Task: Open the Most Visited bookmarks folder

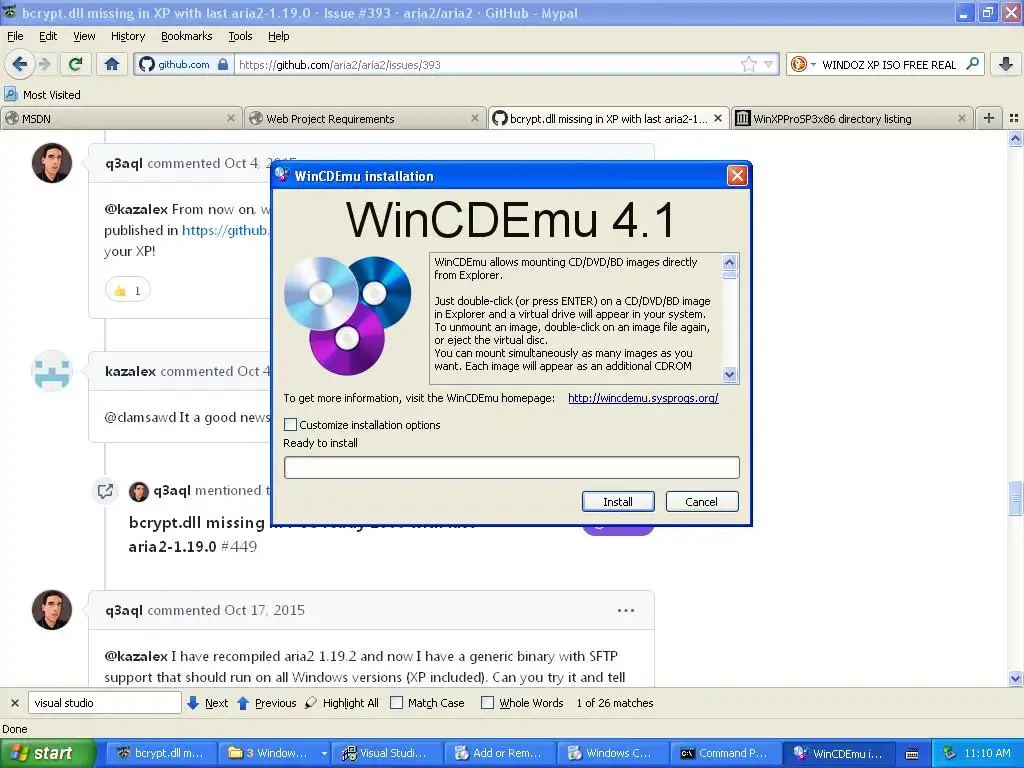Action: coord(43,95)
